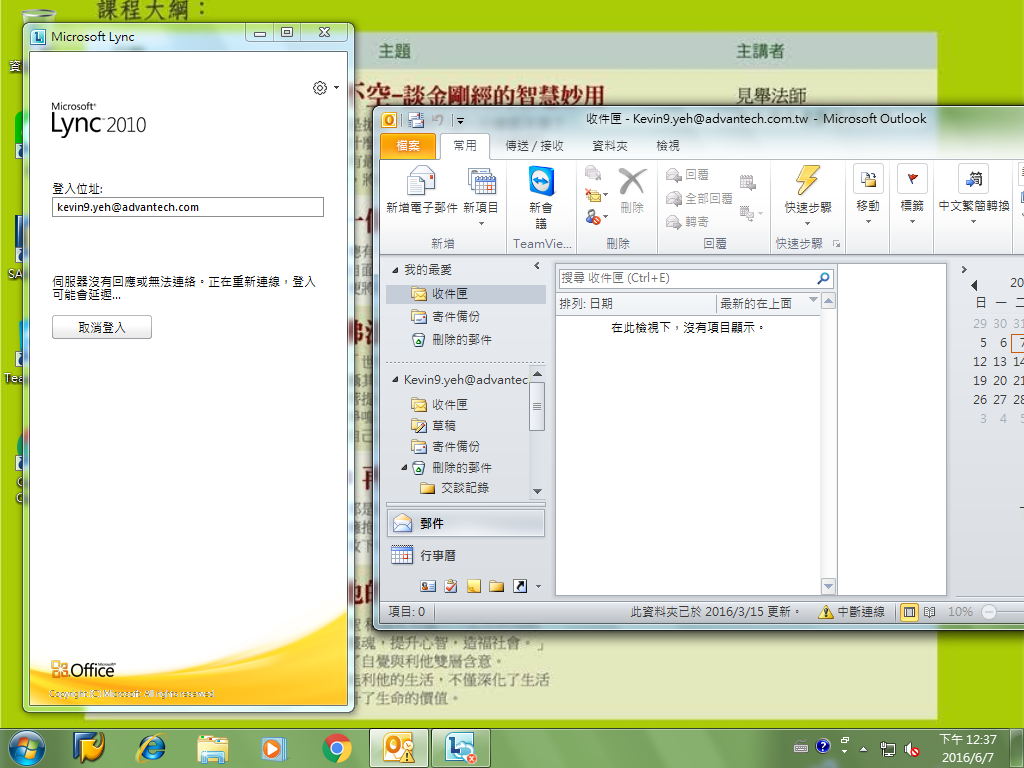Click the meeting reply icon in 回覆 group
Screen dimensions: 1024x768
748,182
